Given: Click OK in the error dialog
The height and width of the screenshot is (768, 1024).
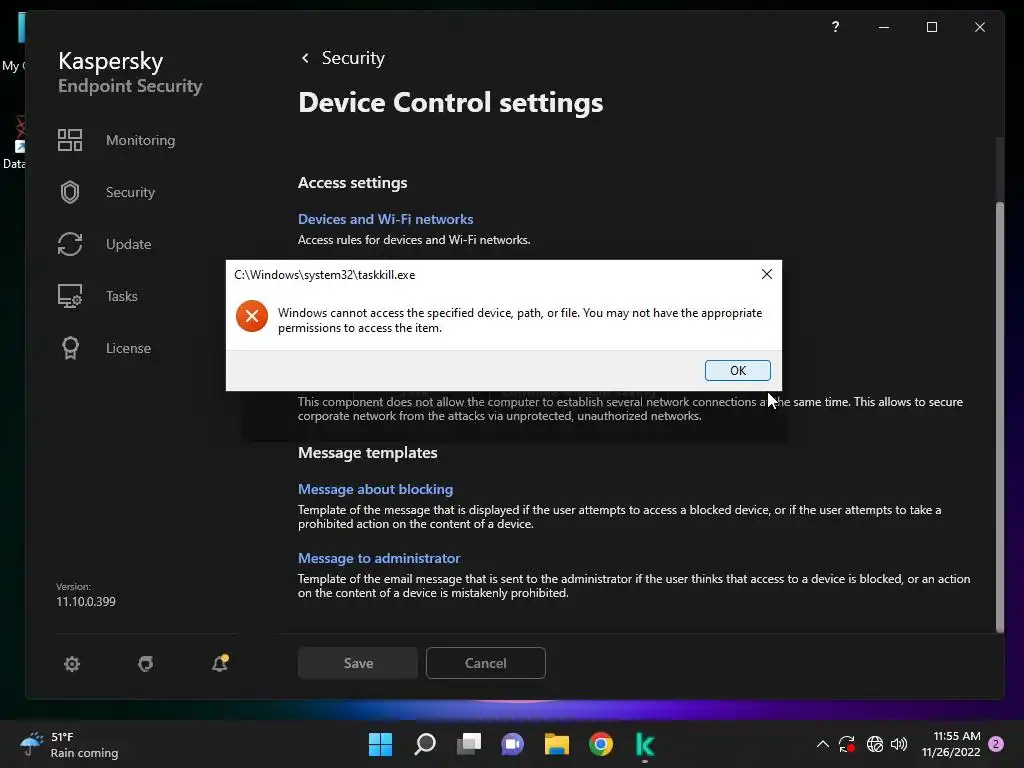Looking at the screenshot, I should click(737, 370).
